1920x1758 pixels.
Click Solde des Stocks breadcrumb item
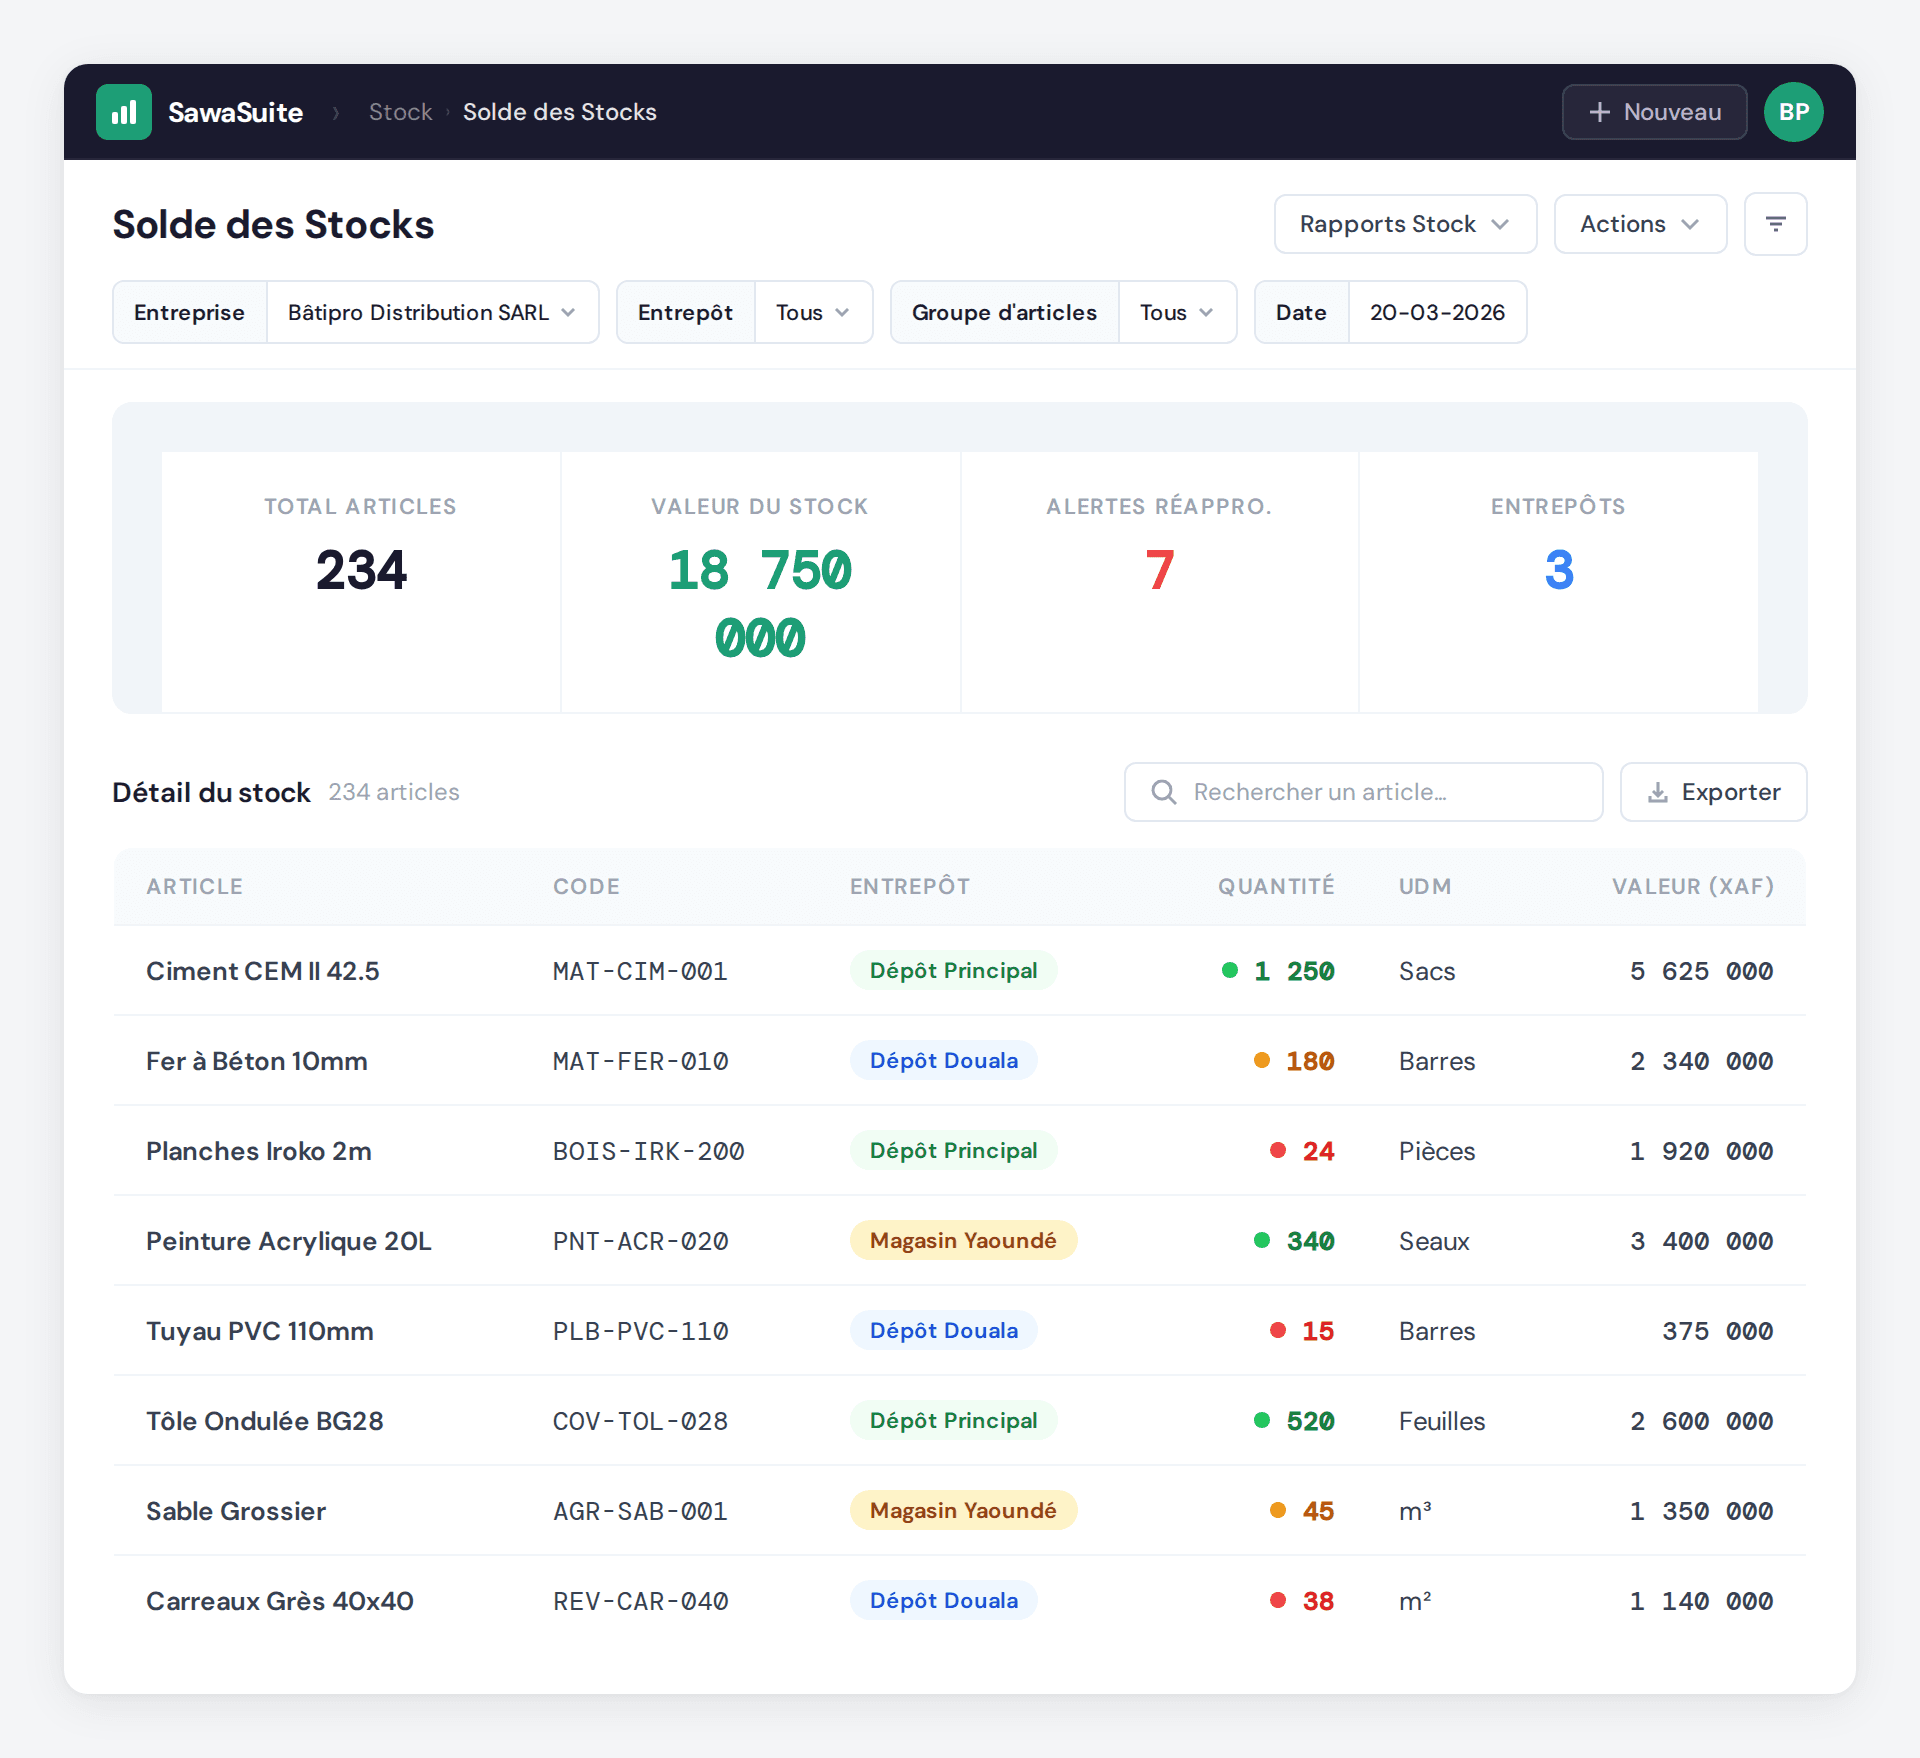(559, 112)
